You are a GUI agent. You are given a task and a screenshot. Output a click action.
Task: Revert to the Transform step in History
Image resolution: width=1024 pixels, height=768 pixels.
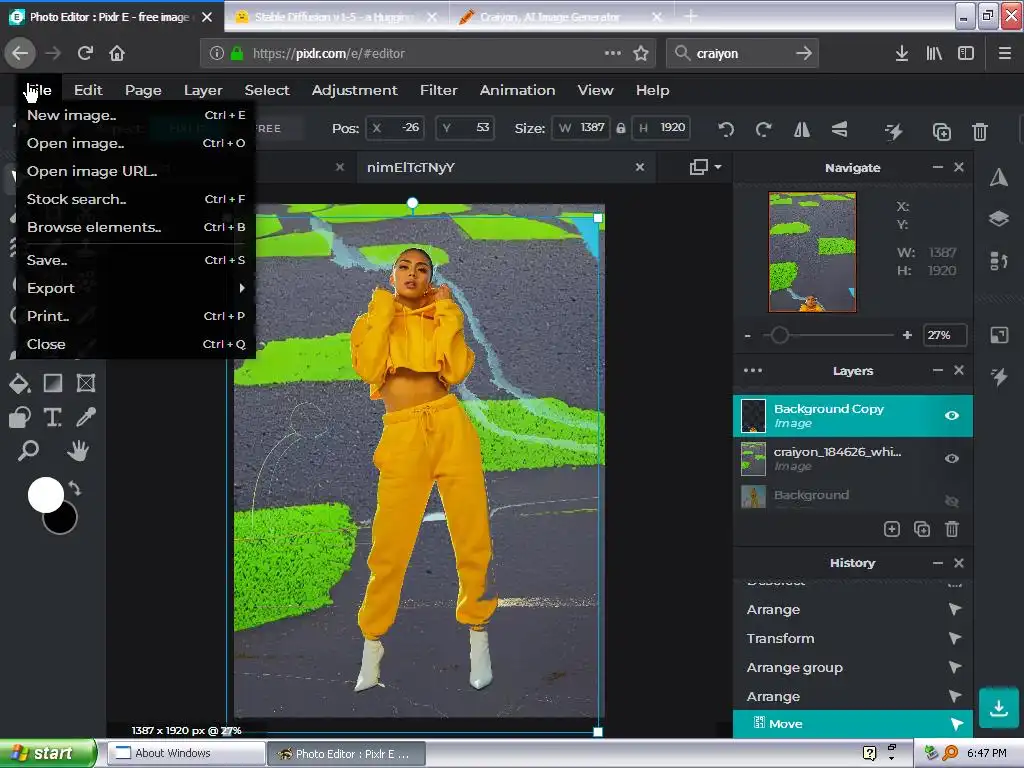[x=780, y=638]
